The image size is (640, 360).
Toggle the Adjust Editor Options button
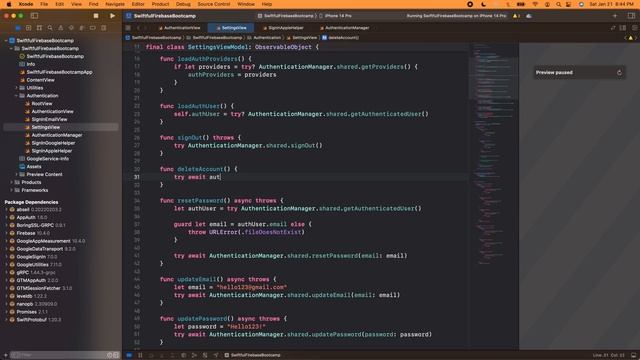coord(623,28)
